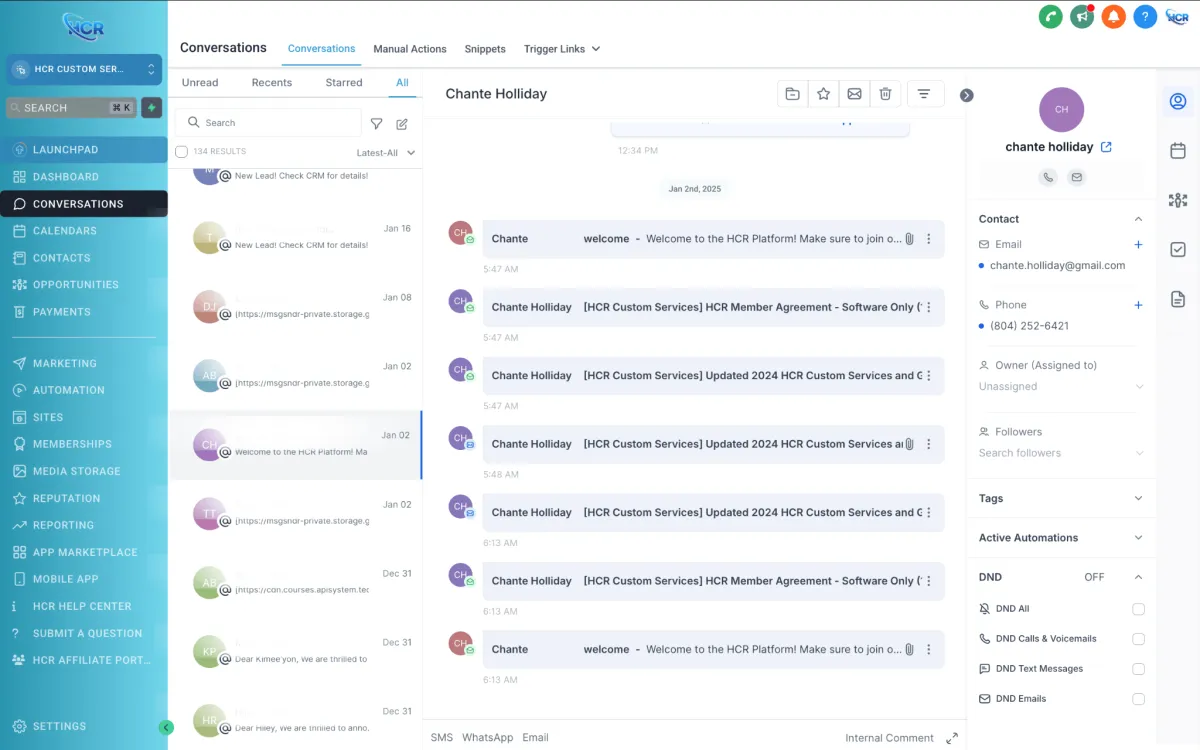1200x750 pixels.
Task: Switch to Recents tab
Action: [x=272, y=83]
